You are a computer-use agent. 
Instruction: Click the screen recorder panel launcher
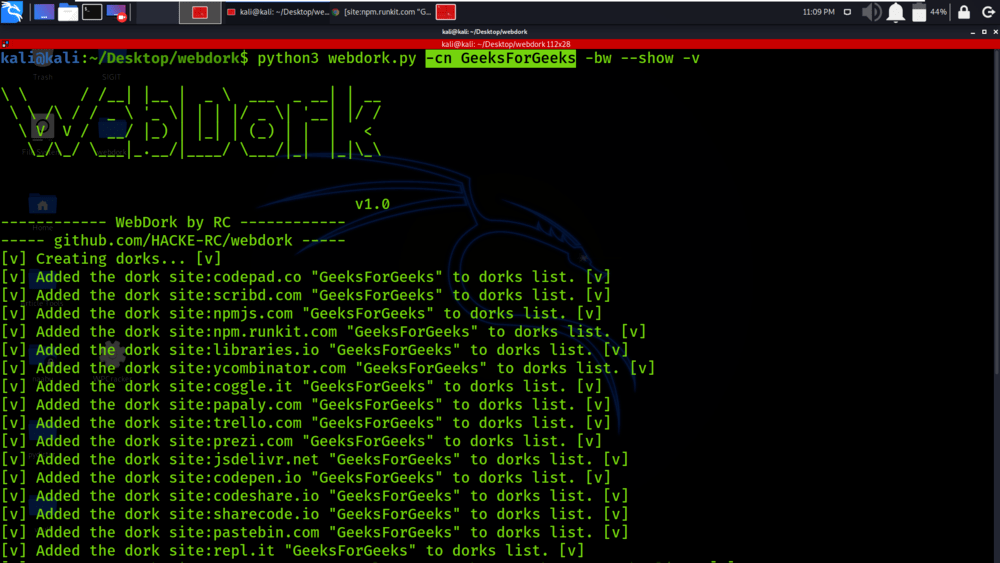pyautogui.click(x=116, y=12)
